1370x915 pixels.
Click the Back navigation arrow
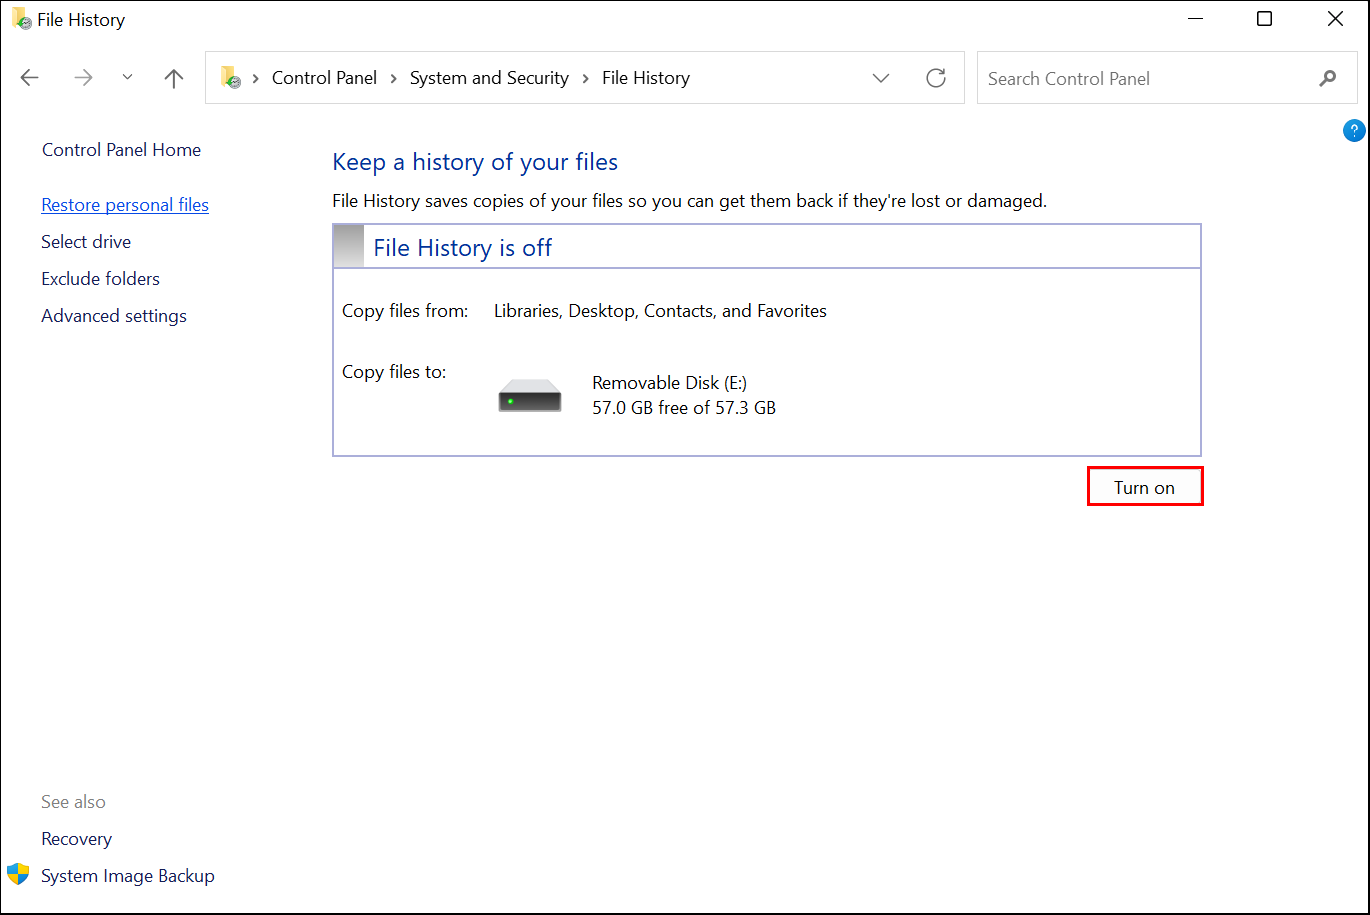click(x=30, y=78)
